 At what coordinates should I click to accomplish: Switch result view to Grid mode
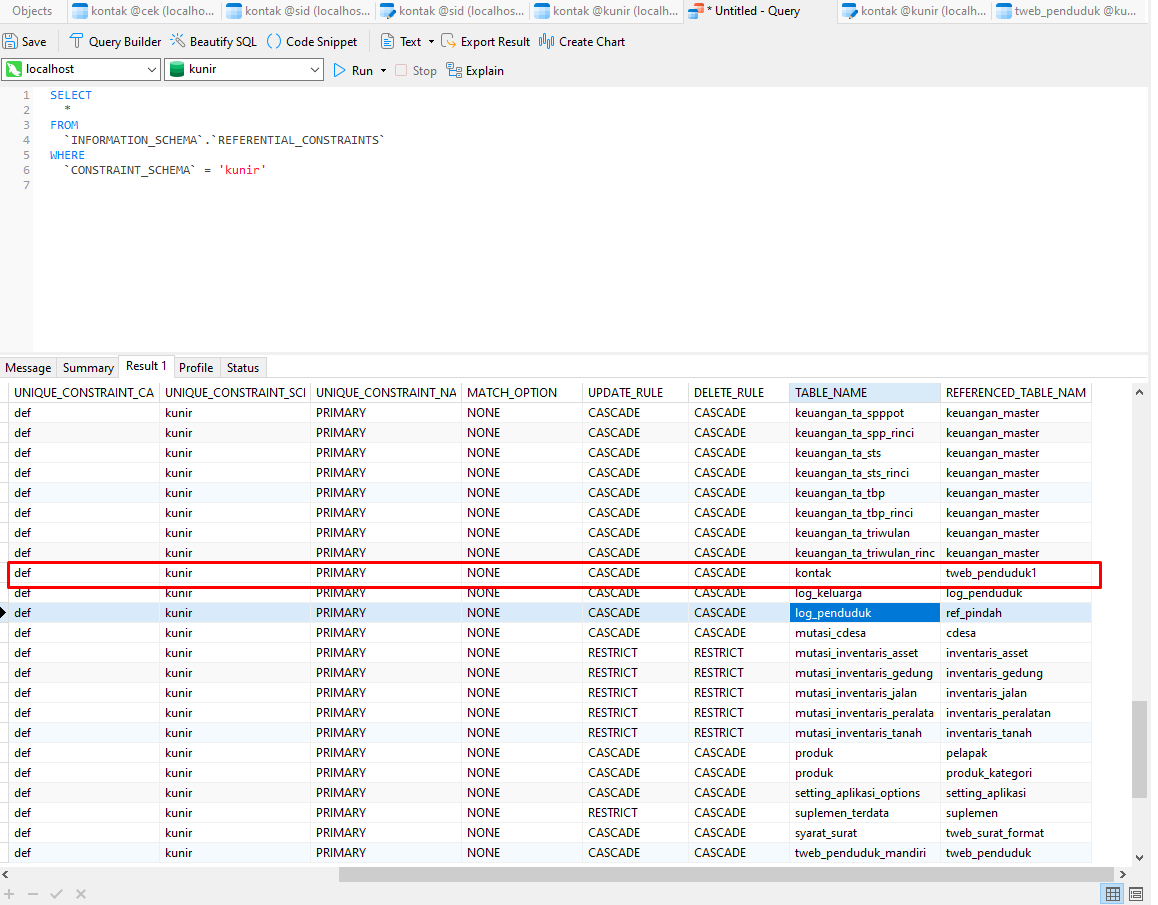coord(1112,894)
